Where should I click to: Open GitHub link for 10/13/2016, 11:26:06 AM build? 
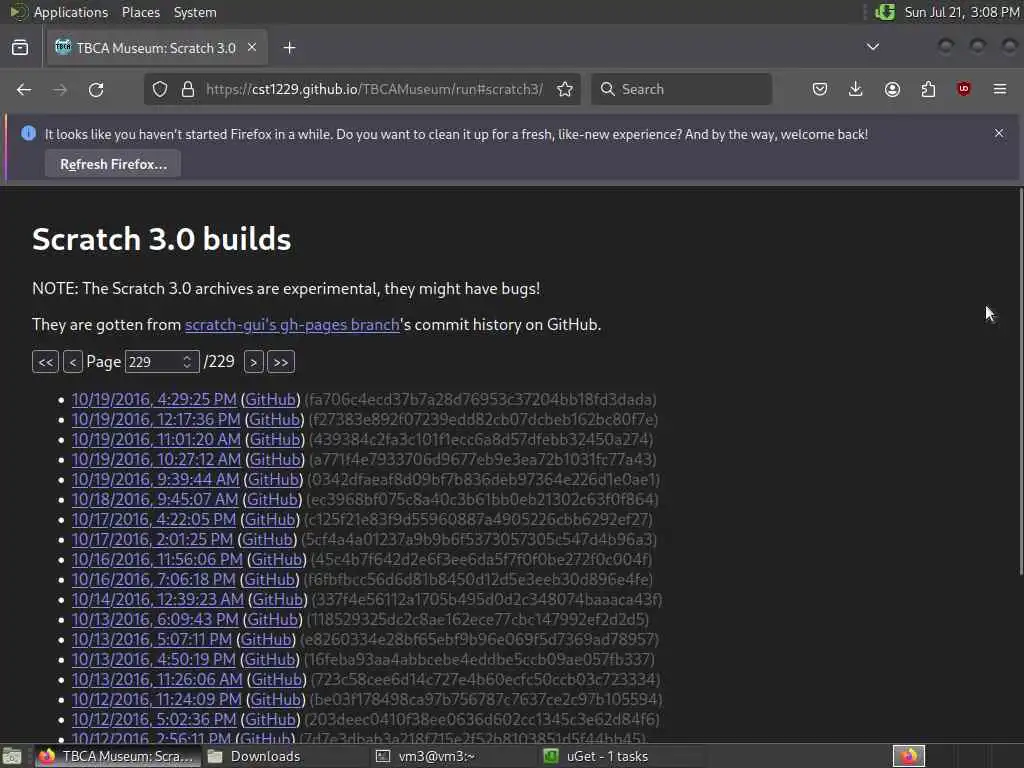point(276,680)
